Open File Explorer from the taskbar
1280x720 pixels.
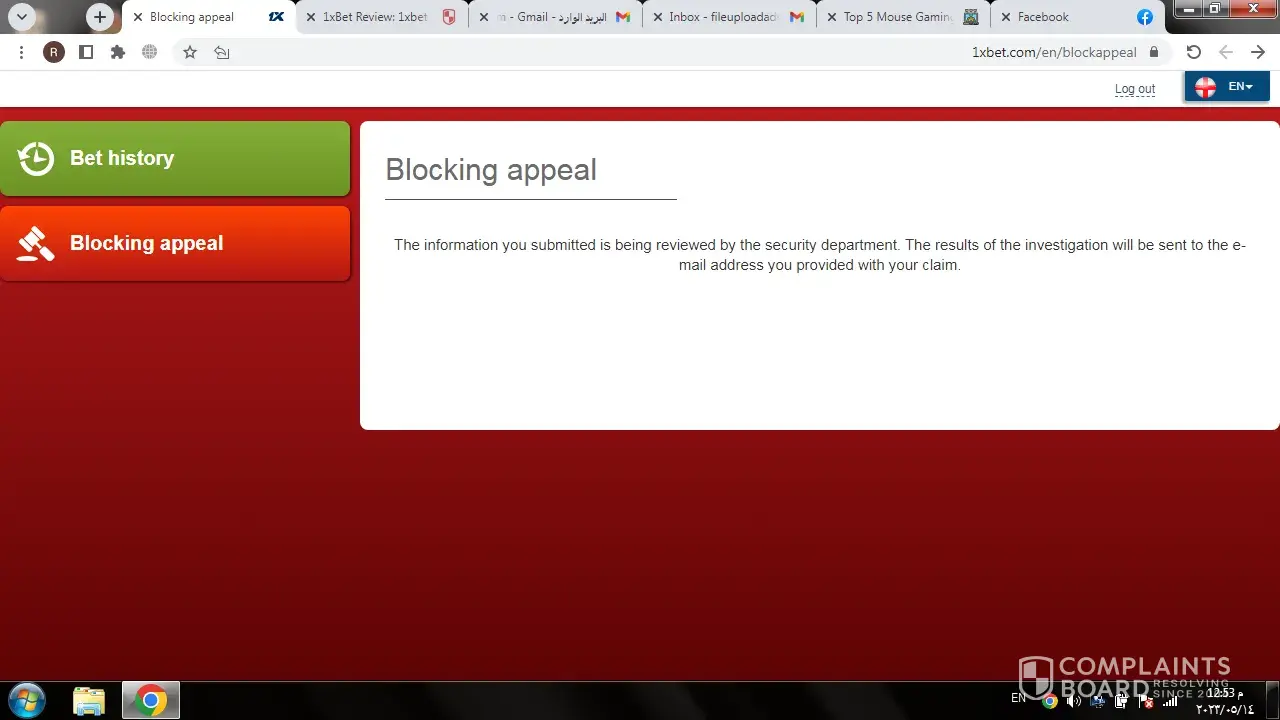pyautogui.click(x=89, y=700)
